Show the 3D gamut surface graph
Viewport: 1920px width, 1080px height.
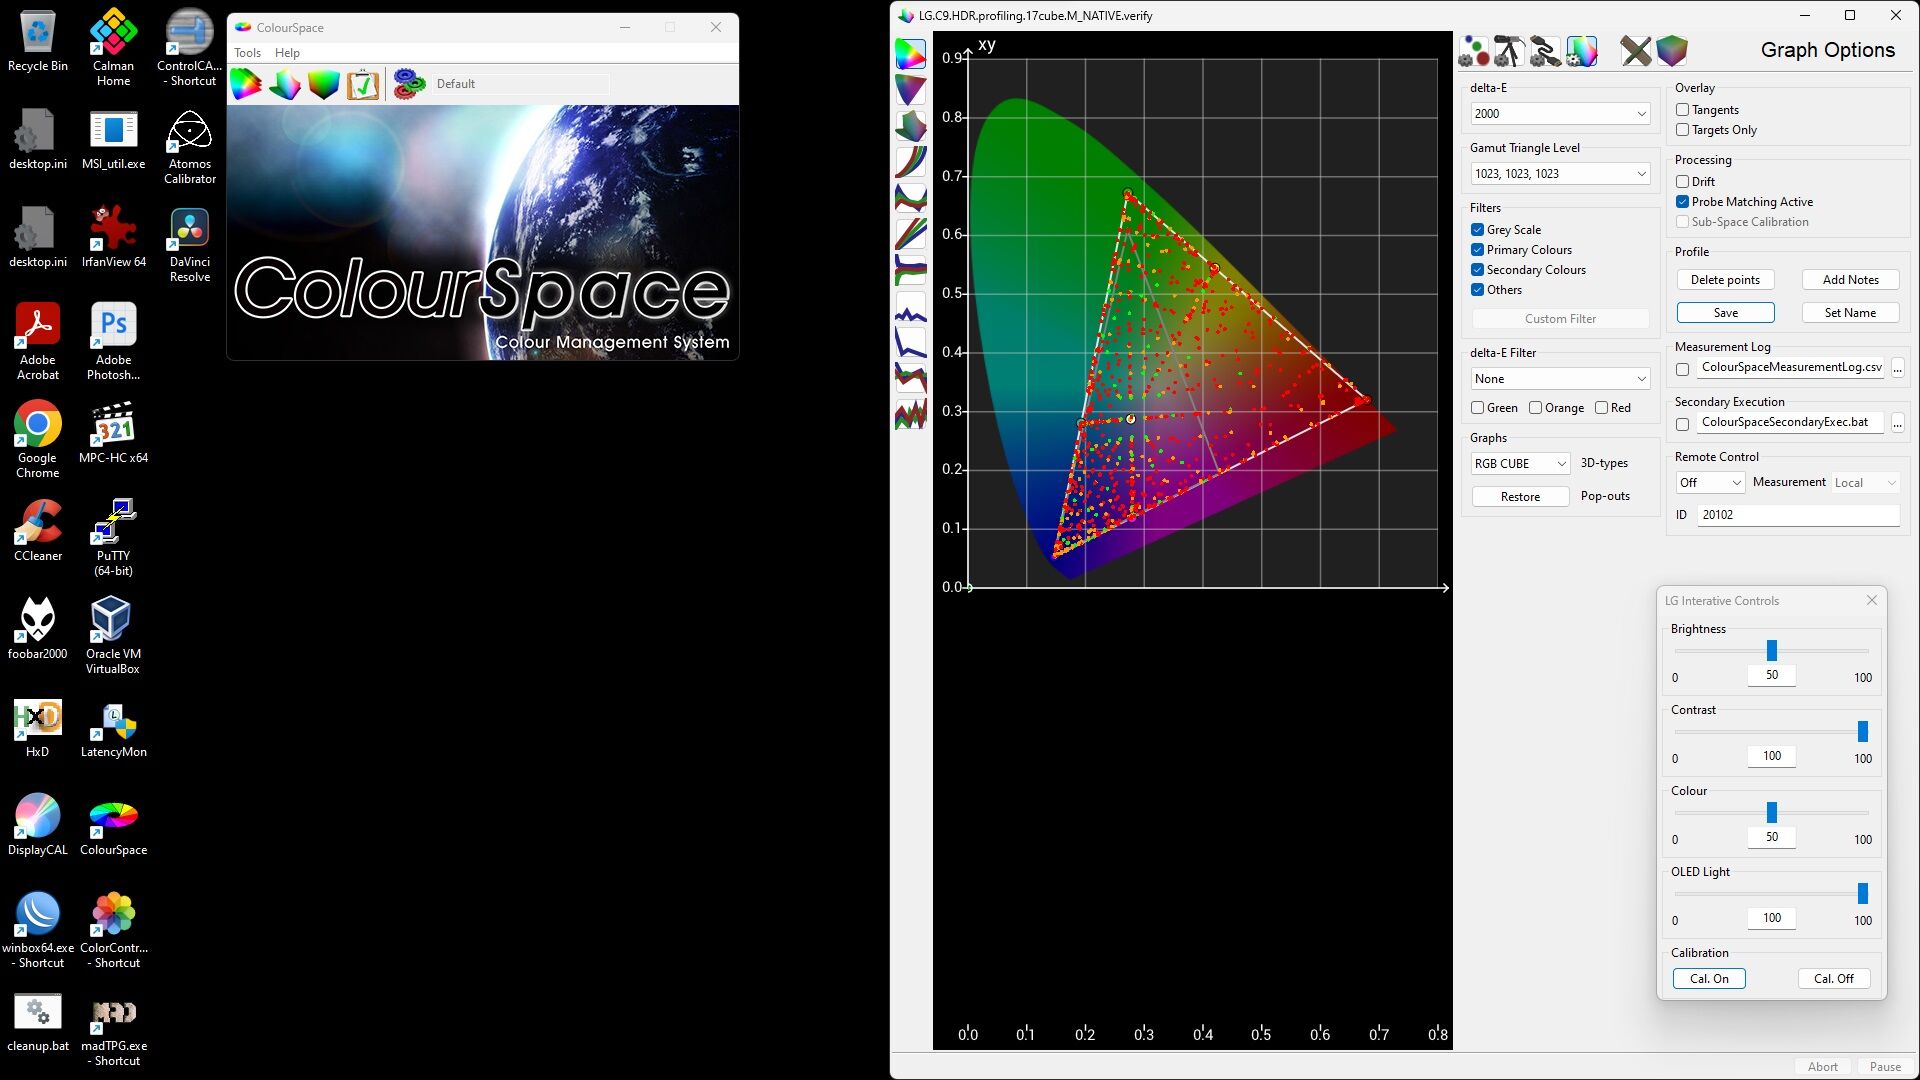[910, 126]
